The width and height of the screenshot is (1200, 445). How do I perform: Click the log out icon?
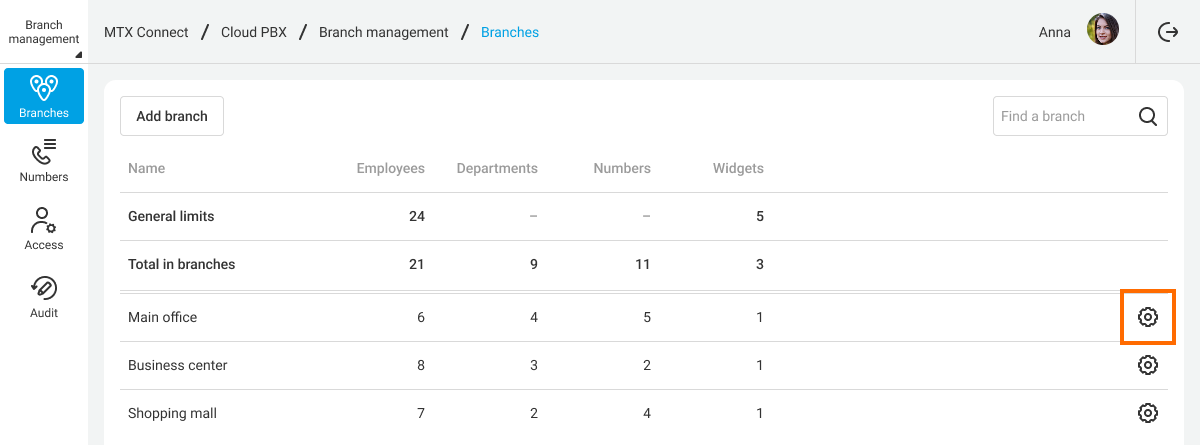point(1167,32)
